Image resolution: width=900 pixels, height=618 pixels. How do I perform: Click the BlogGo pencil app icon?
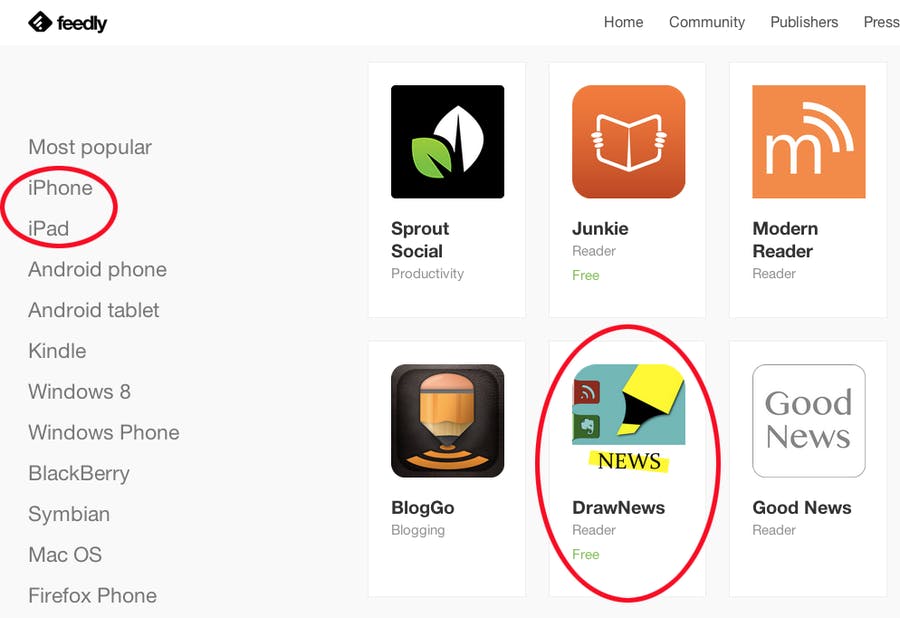(448, 421)
